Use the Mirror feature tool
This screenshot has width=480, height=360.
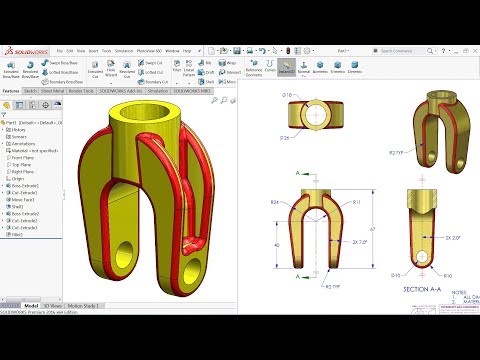coord(227,82)
